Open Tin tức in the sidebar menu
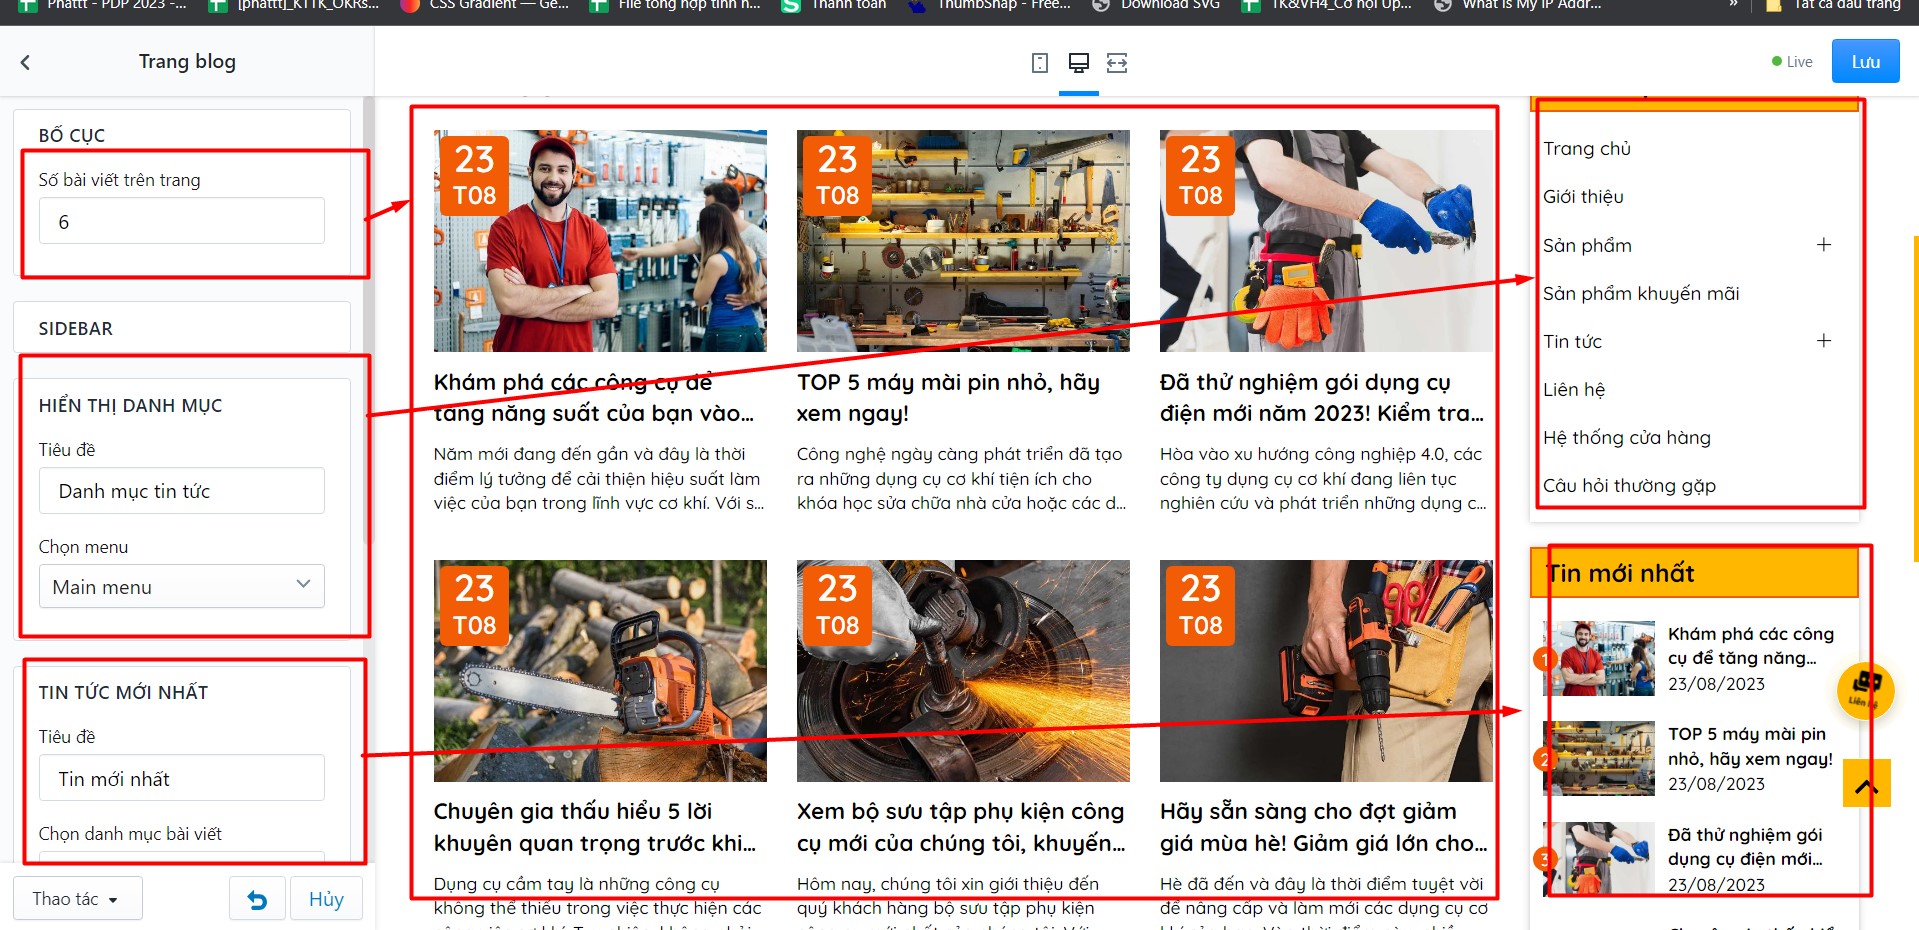Screen dimensions: 1919x930 [x=1572, y=341]
